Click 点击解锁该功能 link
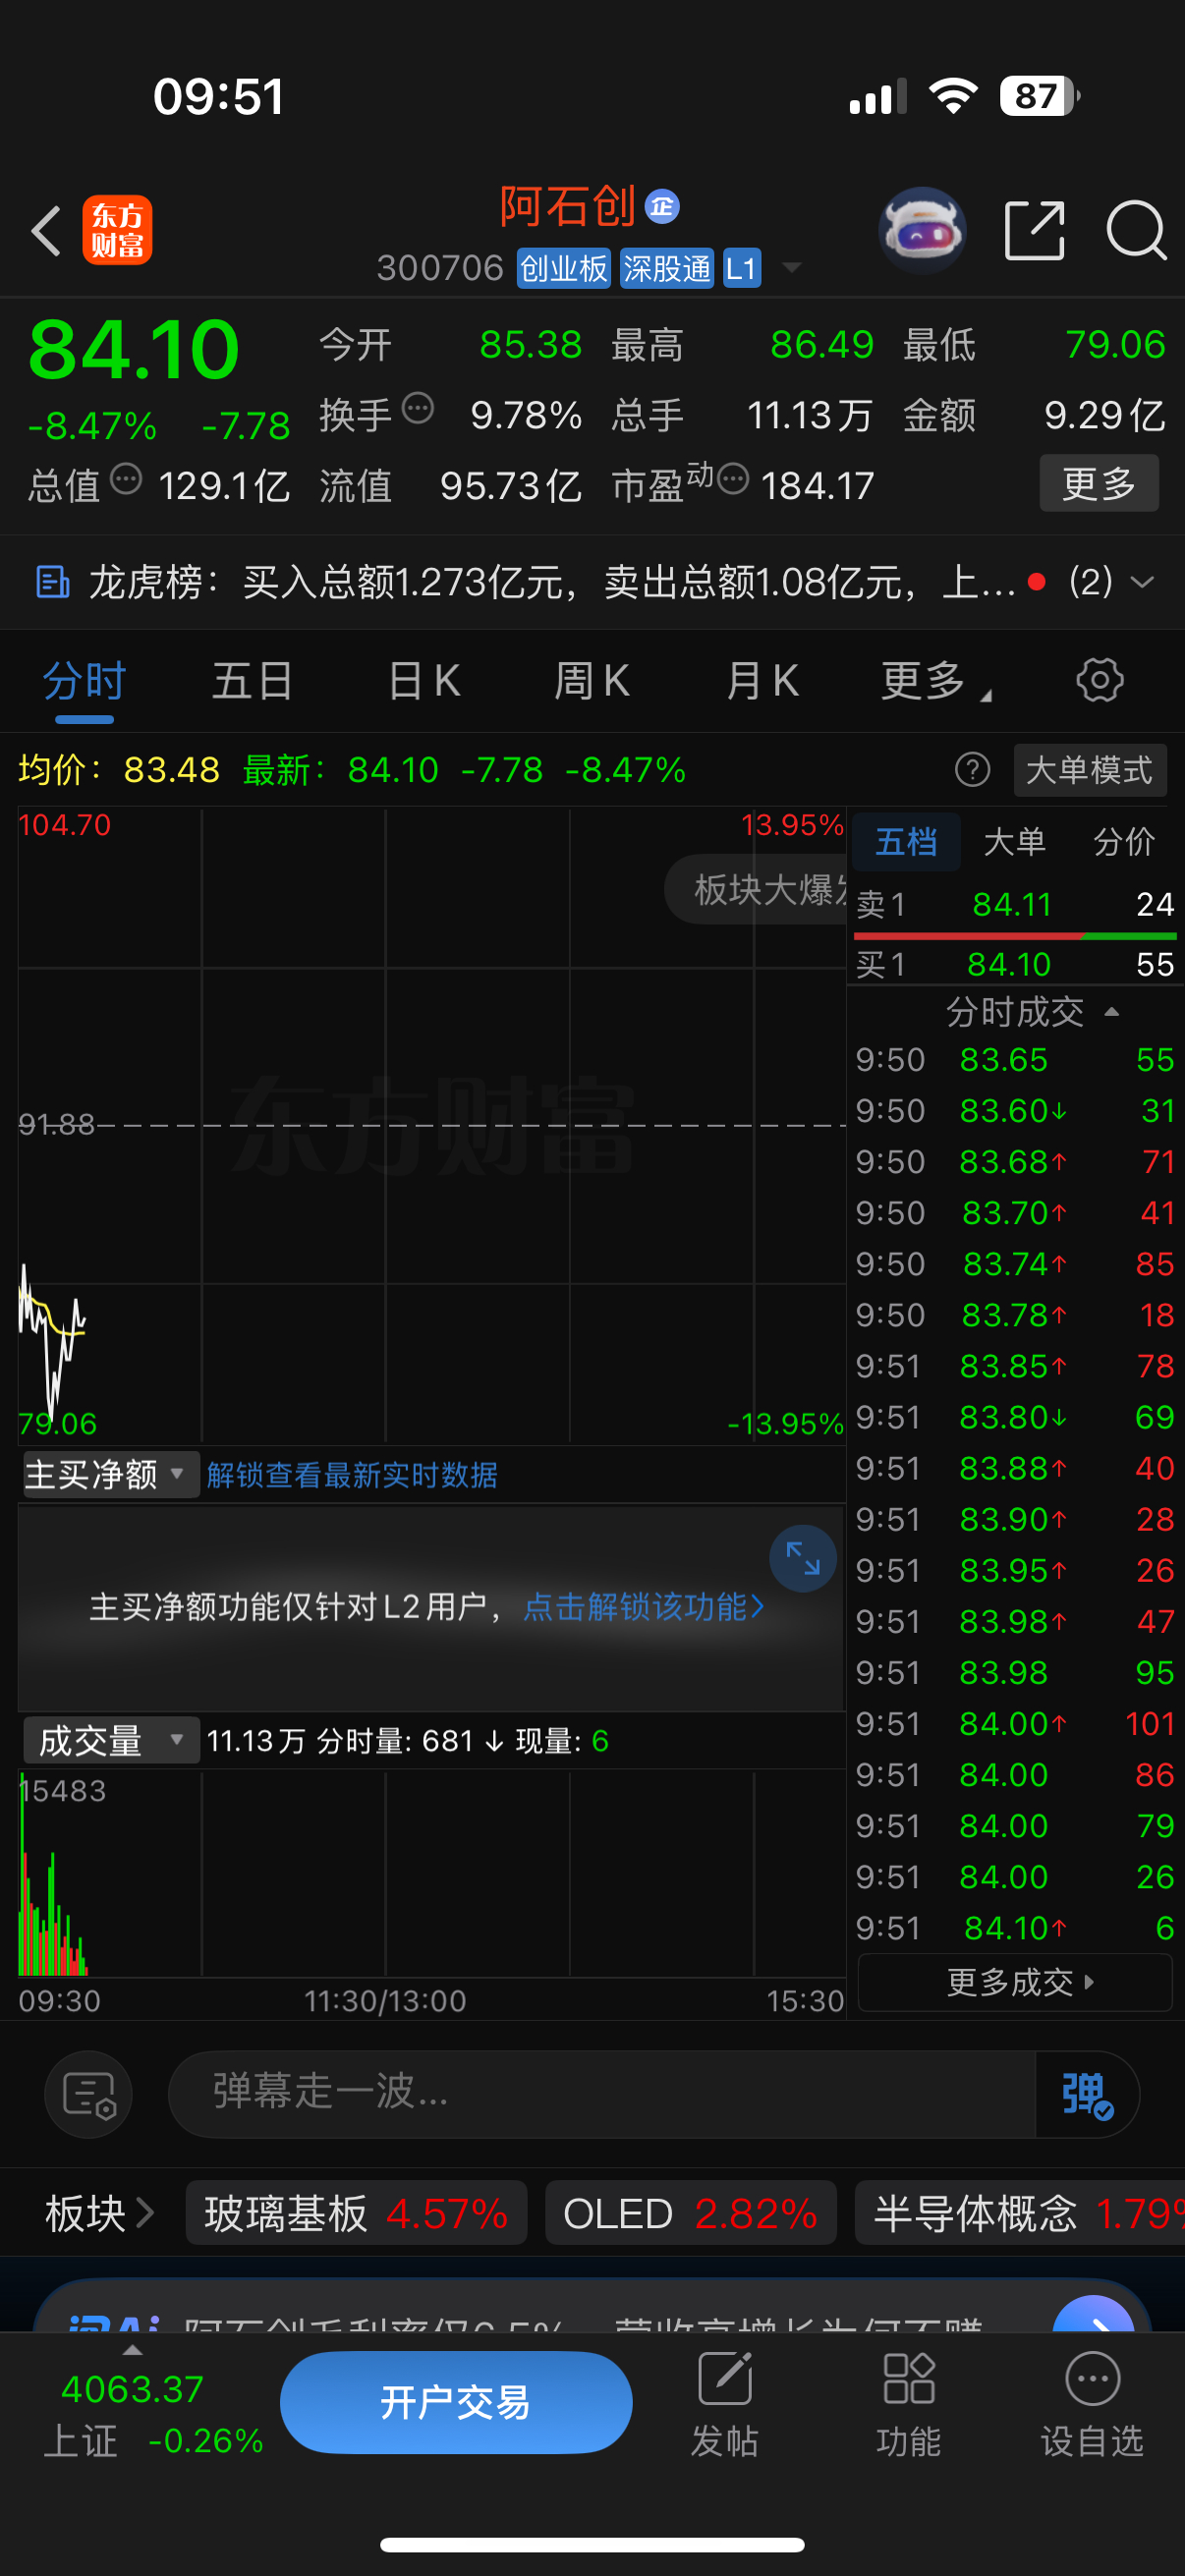1185x2576 pixels. pyautogui.click(x=643, y=1606)
